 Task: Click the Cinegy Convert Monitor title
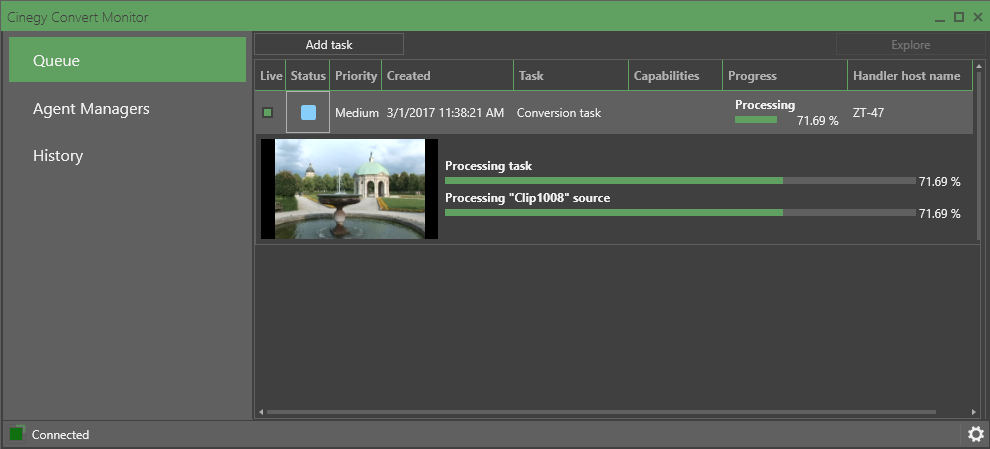pyautogui.click(x=78, y=17)
